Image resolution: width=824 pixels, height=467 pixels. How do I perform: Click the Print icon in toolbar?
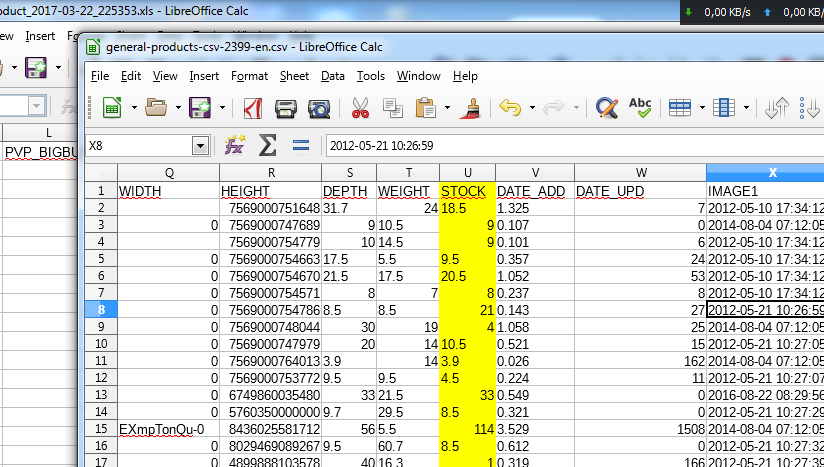point(286,108)
